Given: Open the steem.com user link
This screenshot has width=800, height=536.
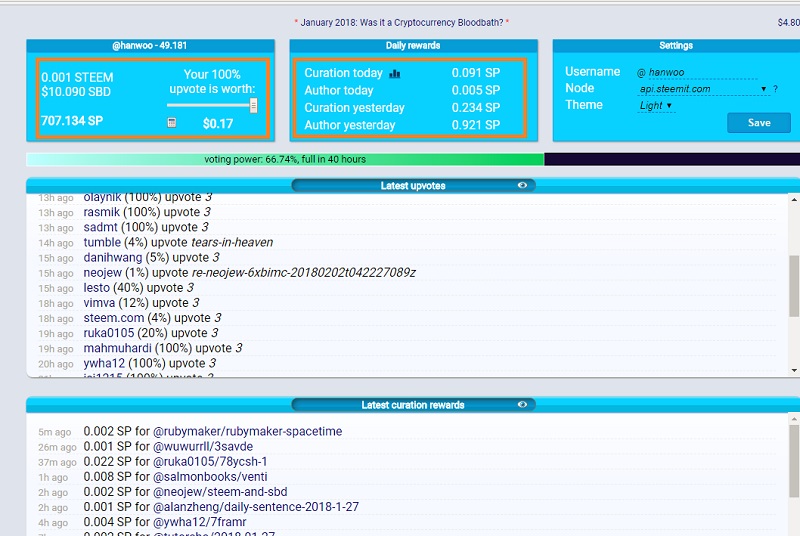Looking at the screenshot, I should (x=114, y=318).
